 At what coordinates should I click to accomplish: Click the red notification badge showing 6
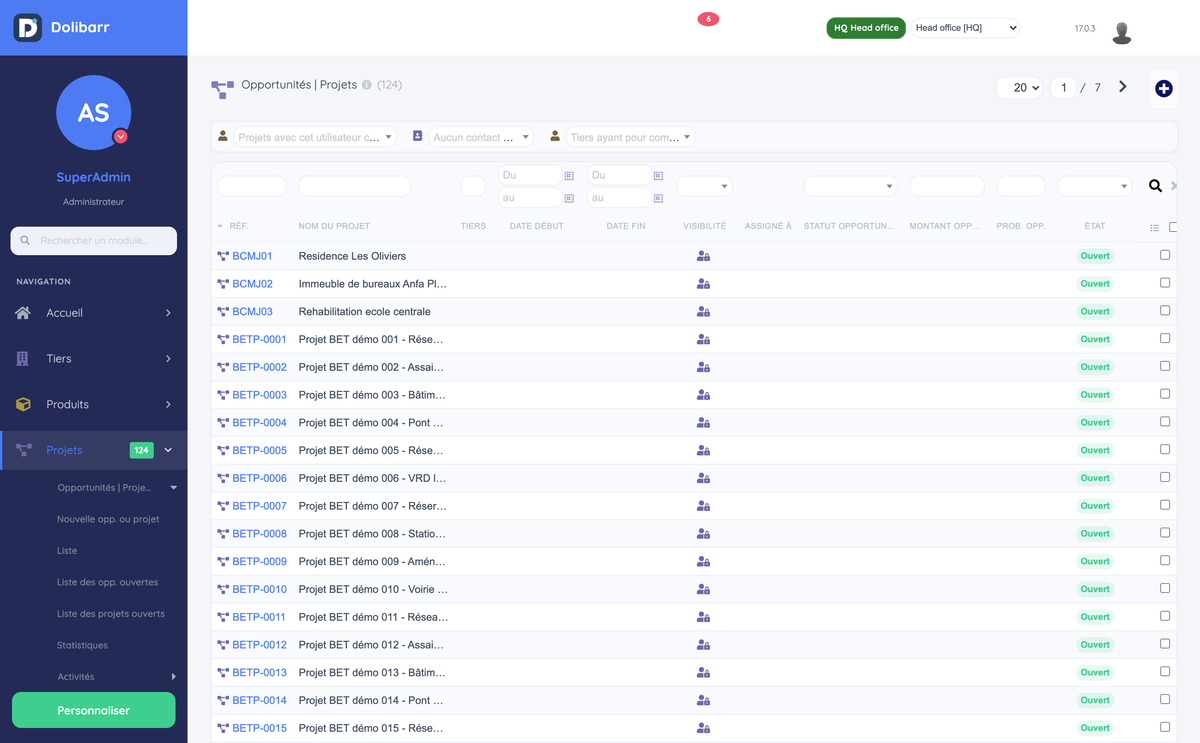click(x=708, y=19)
